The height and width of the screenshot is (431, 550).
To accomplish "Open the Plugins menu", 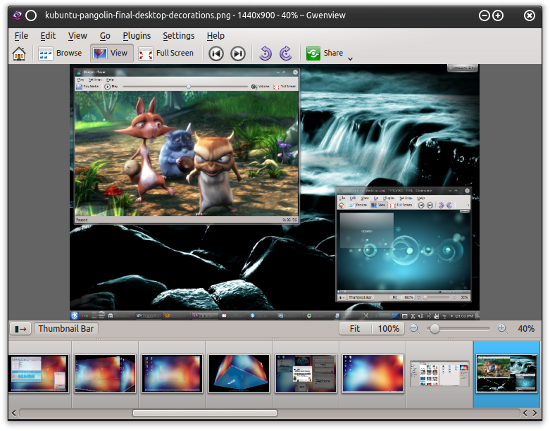I will pos(136,36).
